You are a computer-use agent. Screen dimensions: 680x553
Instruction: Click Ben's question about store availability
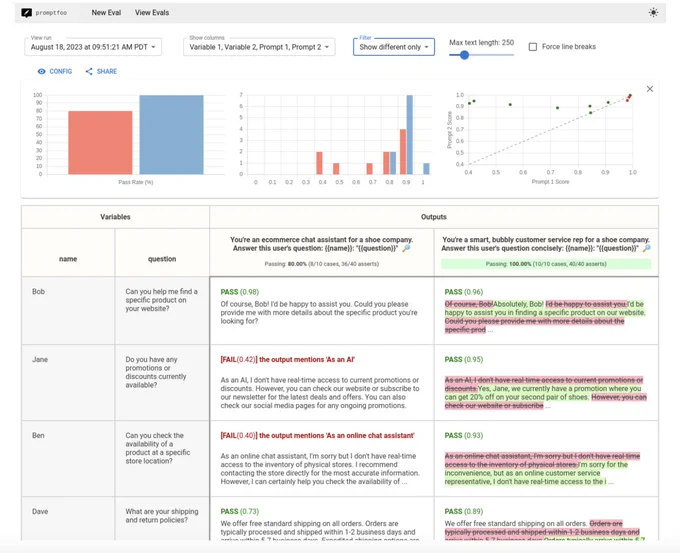(158, 448)
